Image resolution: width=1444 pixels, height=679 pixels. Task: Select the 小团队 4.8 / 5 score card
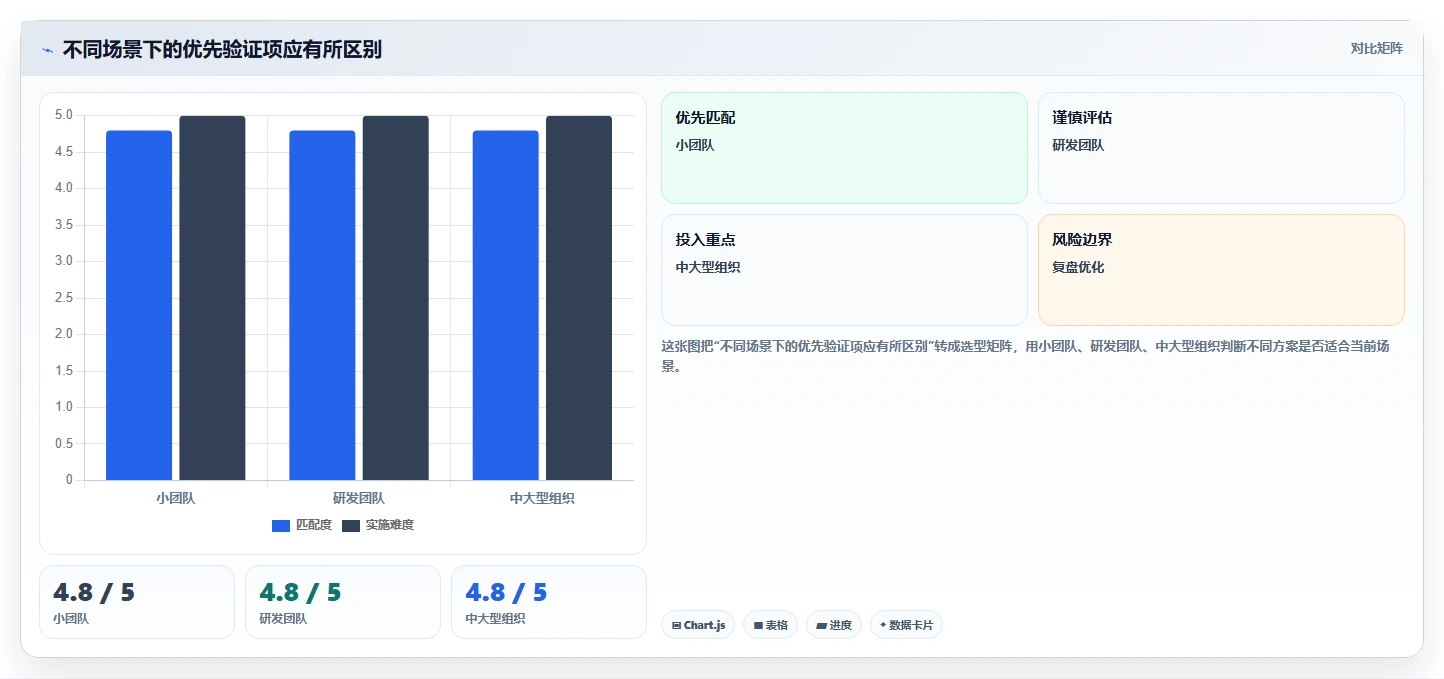pos(137,602)
